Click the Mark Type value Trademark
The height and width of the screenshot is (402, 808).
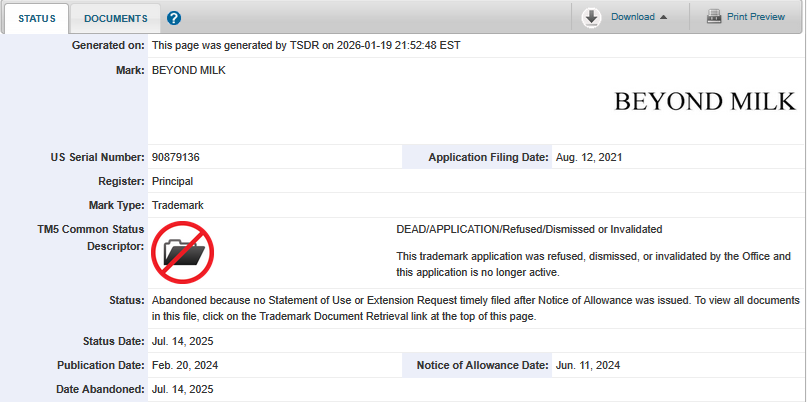pos(178,206)
